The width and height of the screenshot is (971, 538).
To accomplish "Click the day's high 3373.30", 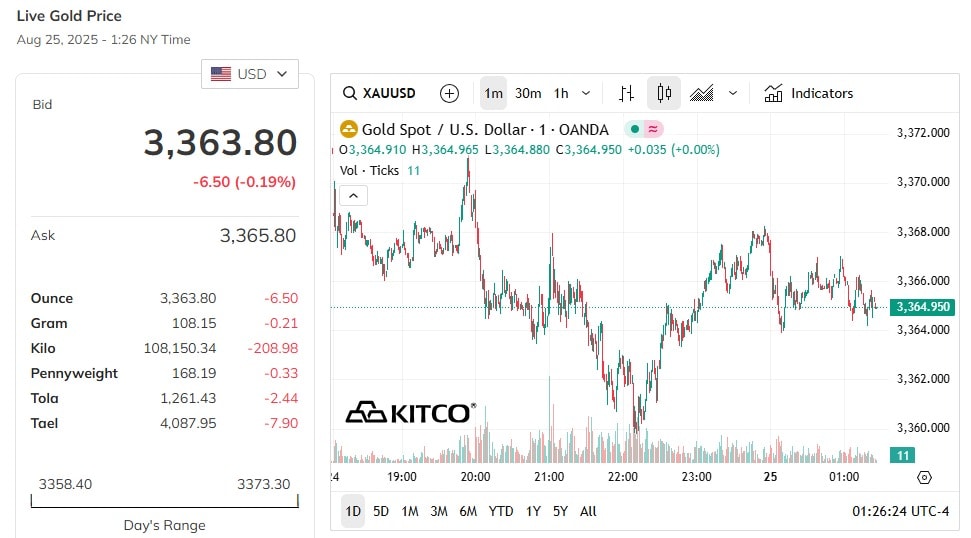I will click(x=263, y=484).
